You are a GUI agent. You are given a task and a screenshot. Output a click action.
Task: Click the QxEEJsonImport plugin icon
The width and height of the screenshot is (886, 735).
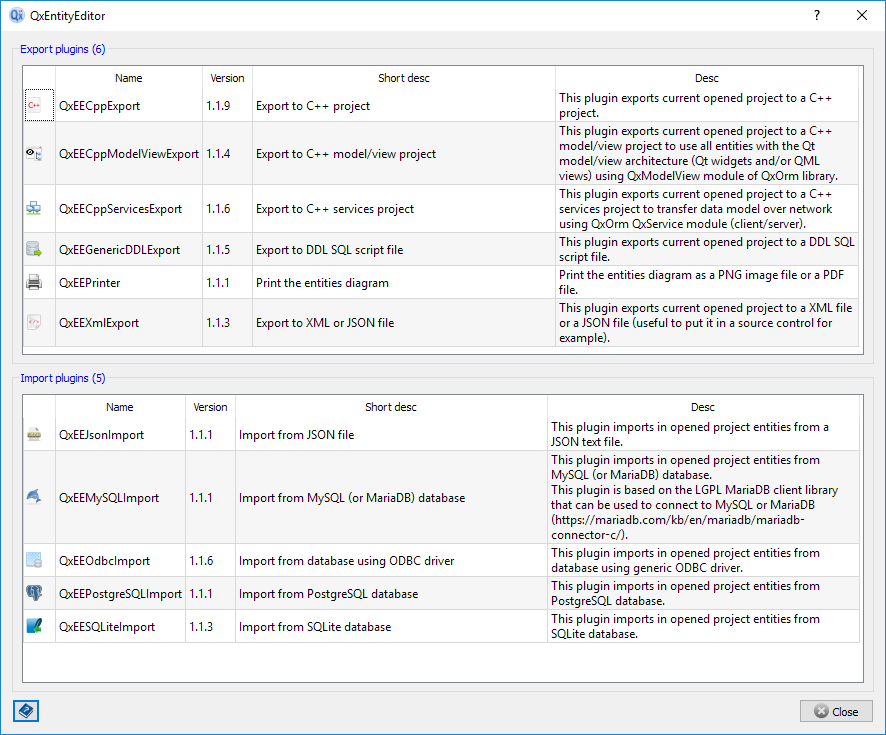35,435
